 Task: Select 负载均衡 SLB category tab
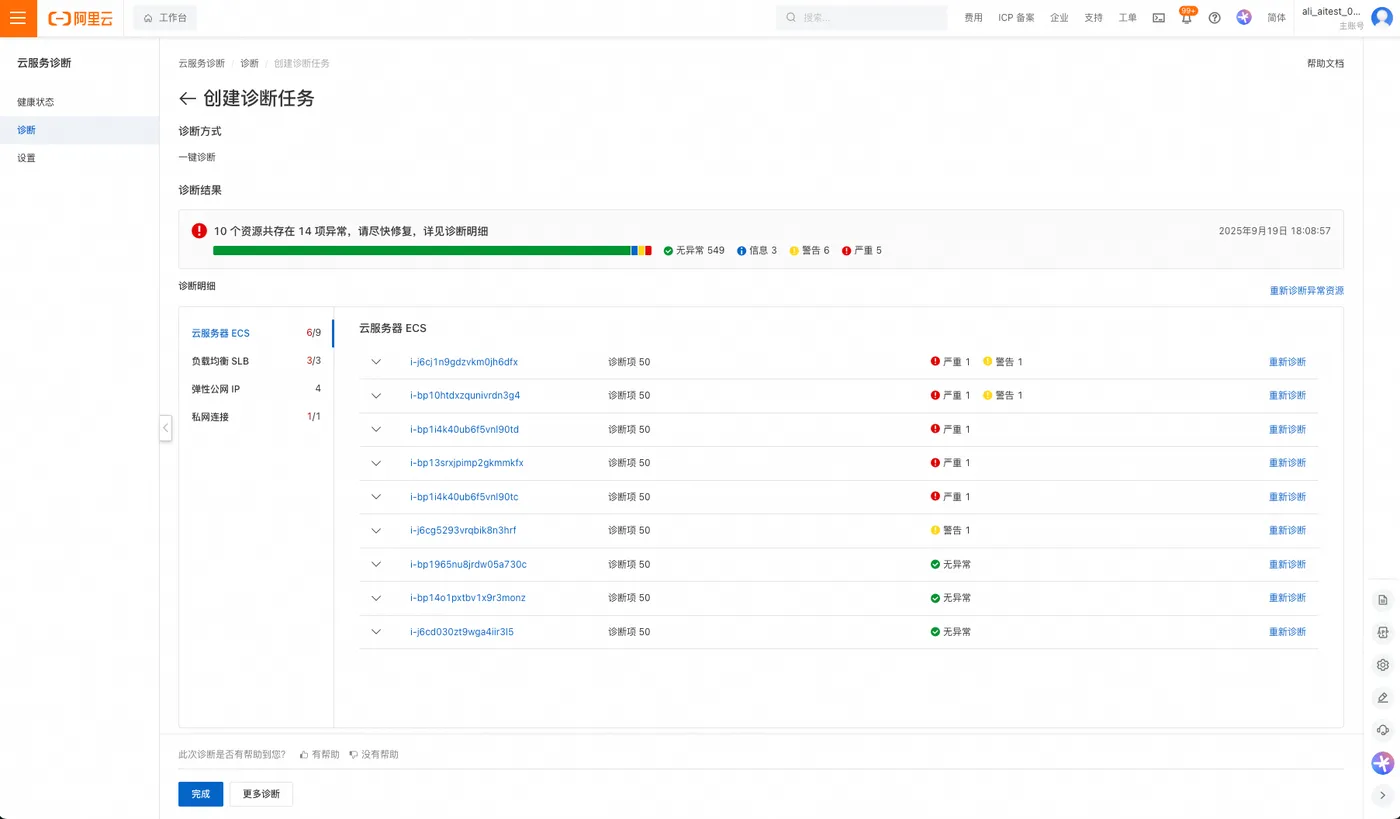pos(256,361)
